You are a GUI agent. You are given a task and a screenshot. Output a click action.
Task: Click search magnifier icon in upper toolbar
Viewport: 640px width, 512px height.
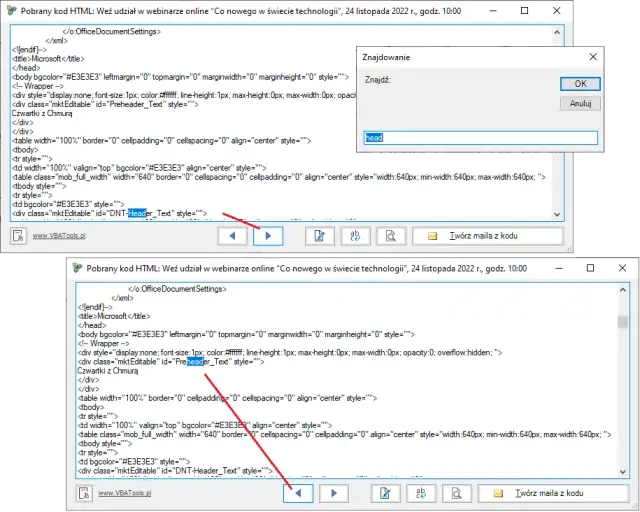(390, 237)
